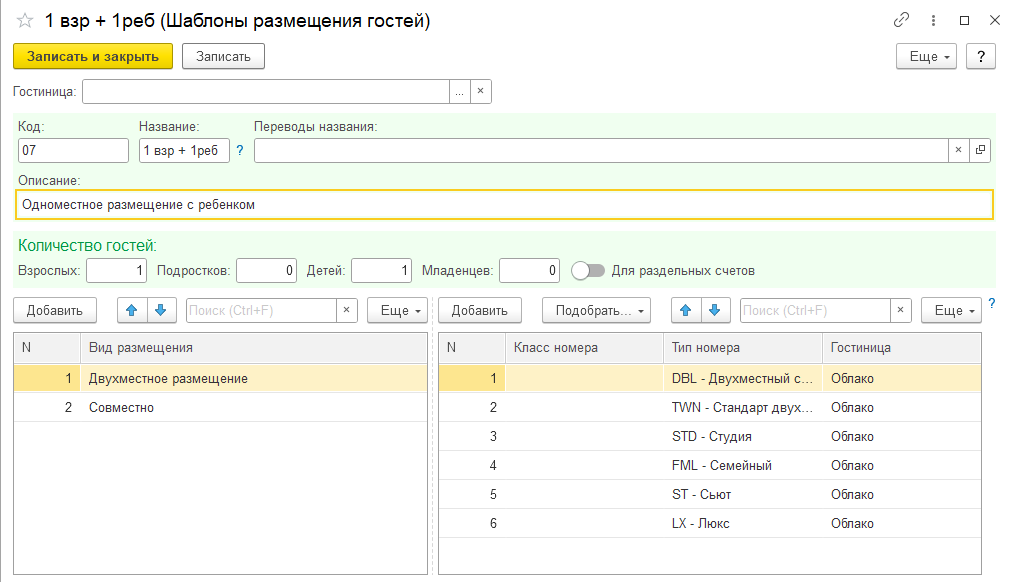Add this template to favorites with star icon
1013x582 pixels.
point(25,21)
